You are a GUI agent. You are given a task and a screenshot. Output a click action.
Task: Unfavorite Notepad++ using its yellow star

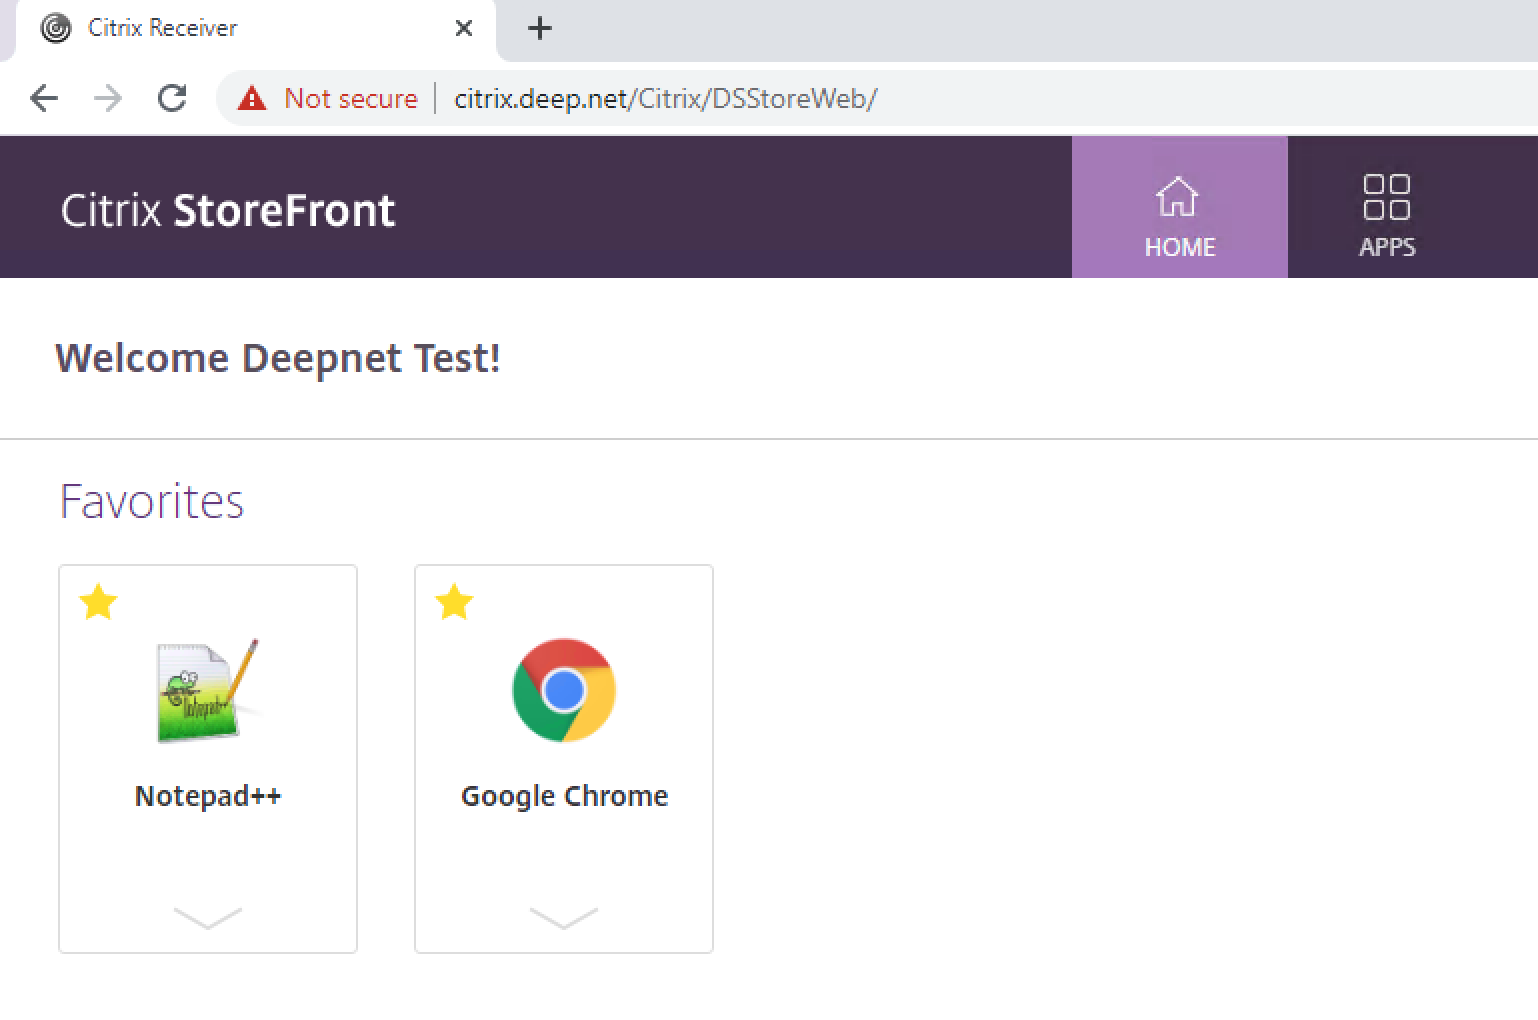tap(98, 603)
